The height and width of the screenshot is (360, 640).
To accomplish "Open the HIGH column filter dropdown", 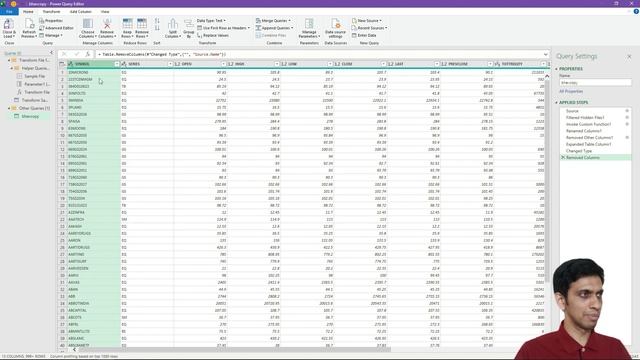I will 277,64.
